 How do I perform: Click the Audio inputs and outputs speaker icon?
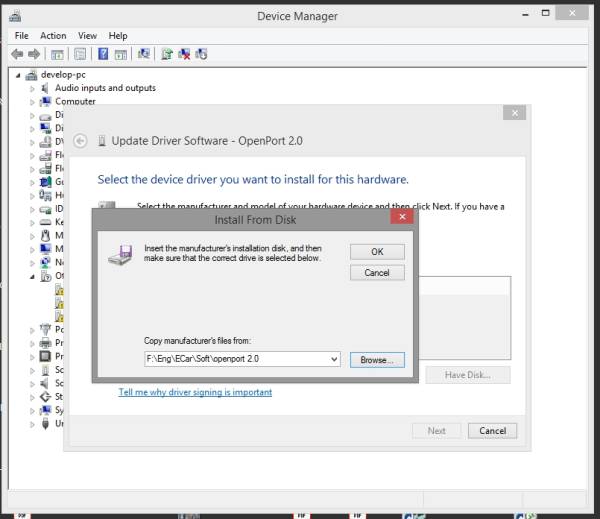(45, 88)
